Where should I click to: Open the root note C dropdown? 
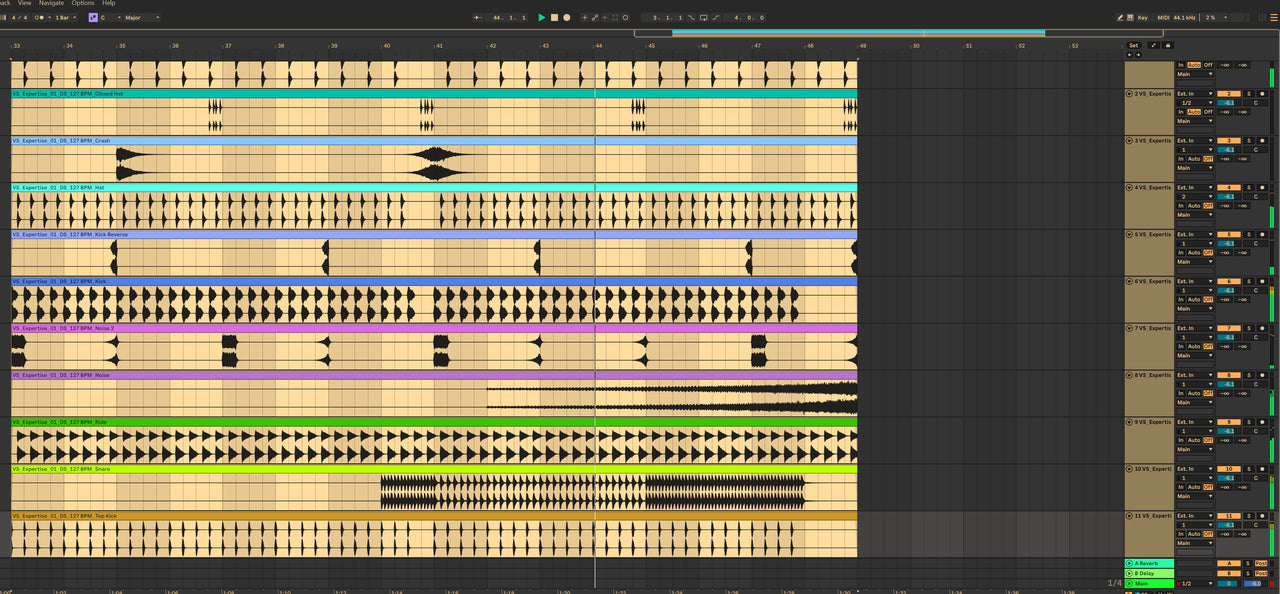[x=110, y=17]
